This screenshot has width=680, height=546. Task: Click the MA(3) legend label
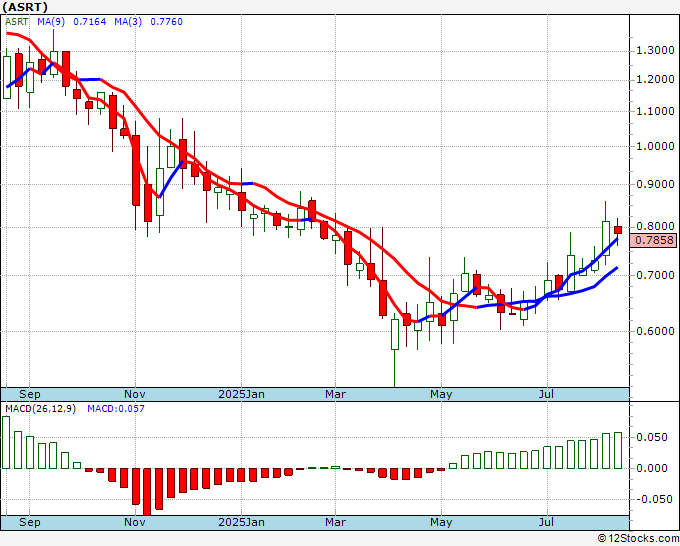[128, 22]
